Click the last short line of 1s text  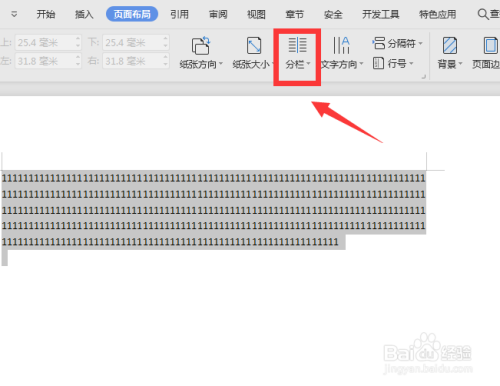pyautogui.click(x=170, y=242)
